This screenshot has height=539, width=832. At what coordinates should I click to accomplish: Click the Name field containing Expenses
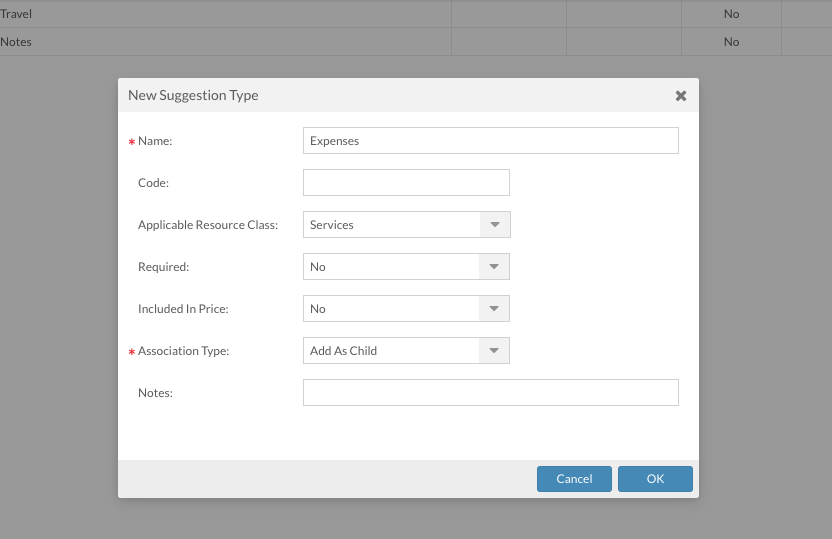[490, 141]
